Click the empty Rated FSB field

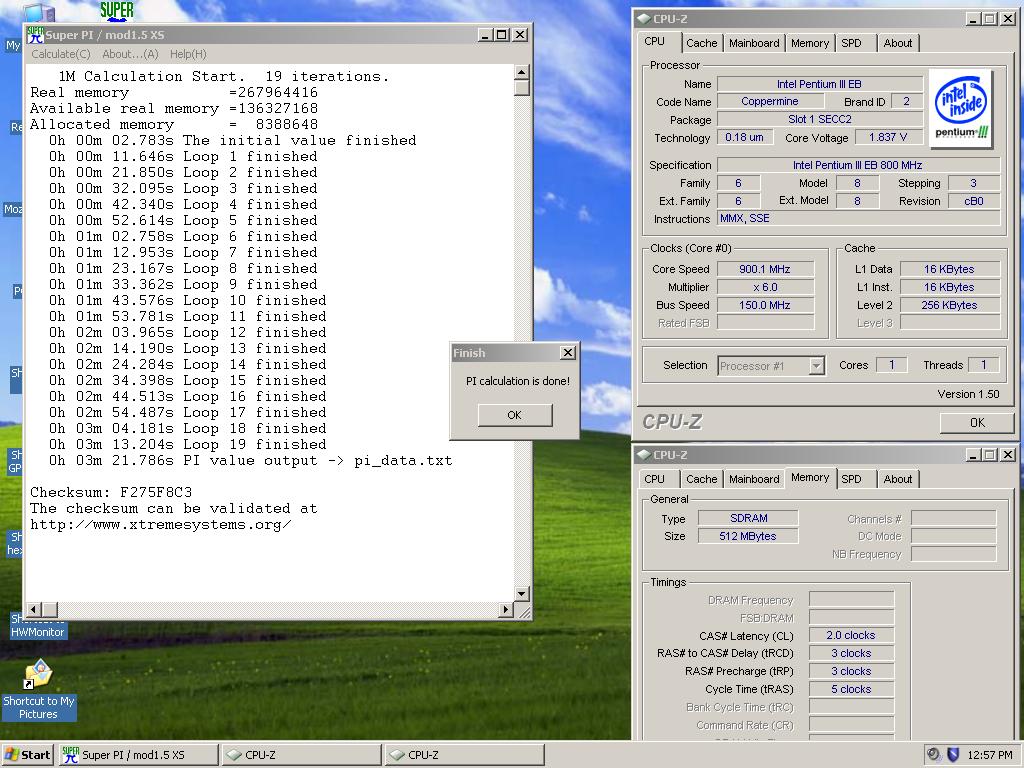coord(765,323)
